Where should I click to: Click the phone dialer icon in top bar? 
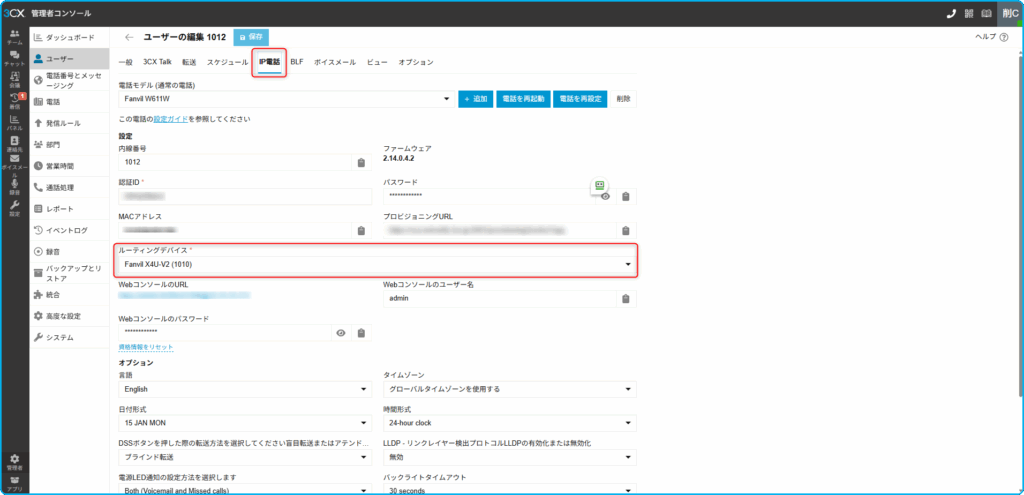[x=952, y=13]
